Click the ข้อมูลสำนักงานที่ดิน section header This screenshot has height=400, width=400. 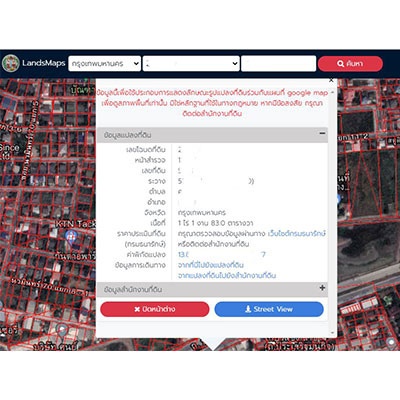[212, 289]
